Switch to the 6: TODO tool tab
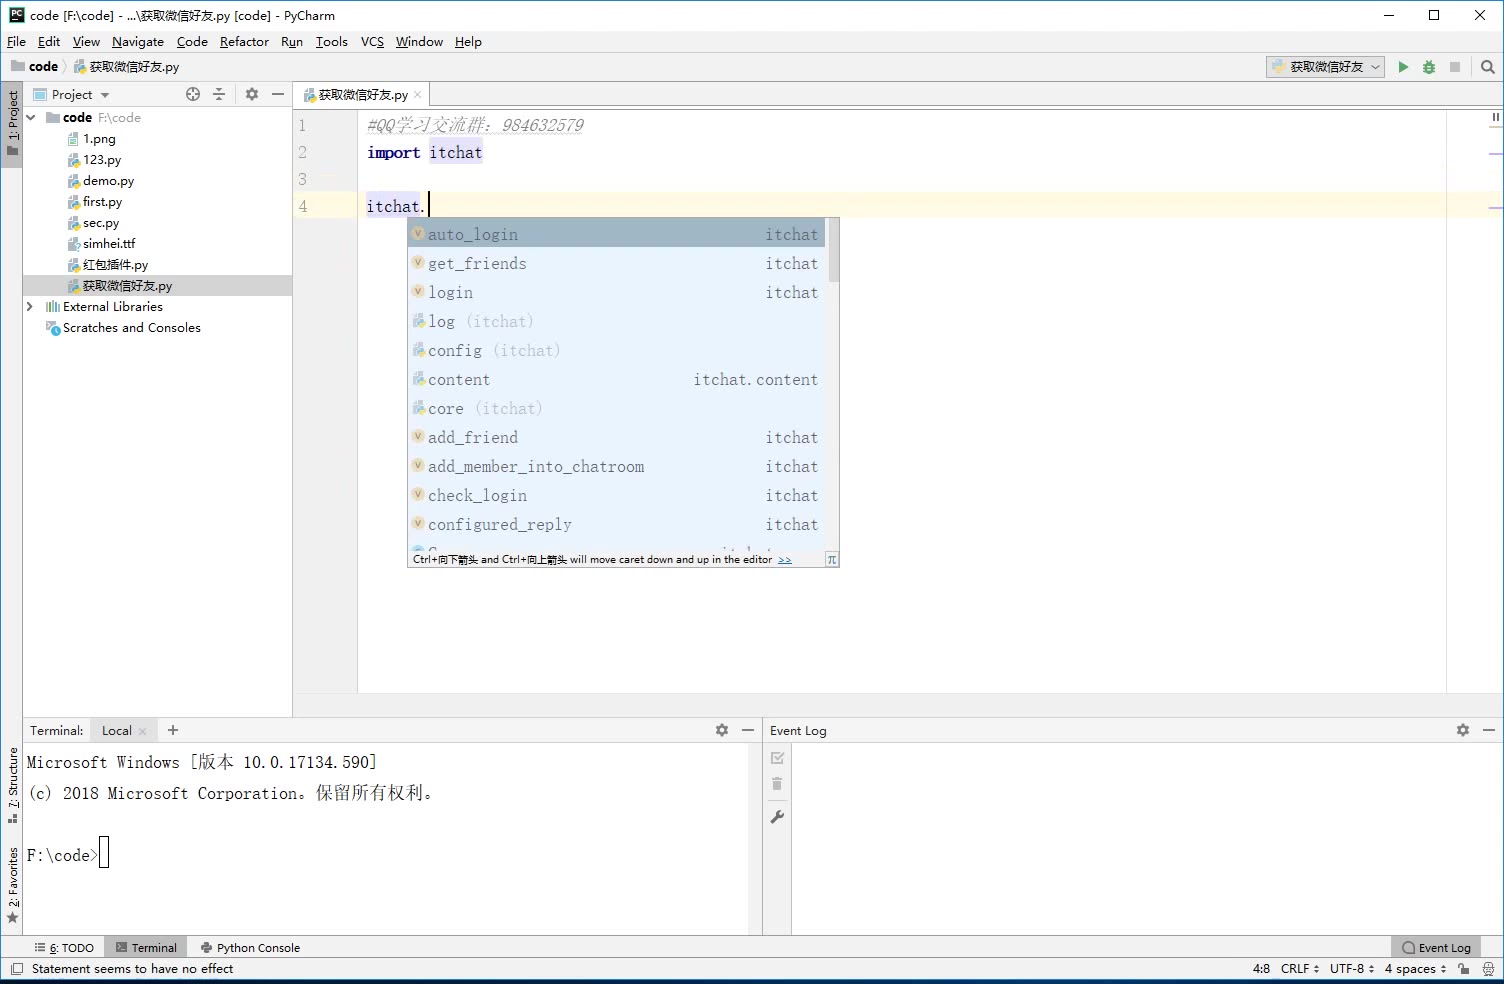This screenshot has width=1504, height=984. (x=64, y=948)
